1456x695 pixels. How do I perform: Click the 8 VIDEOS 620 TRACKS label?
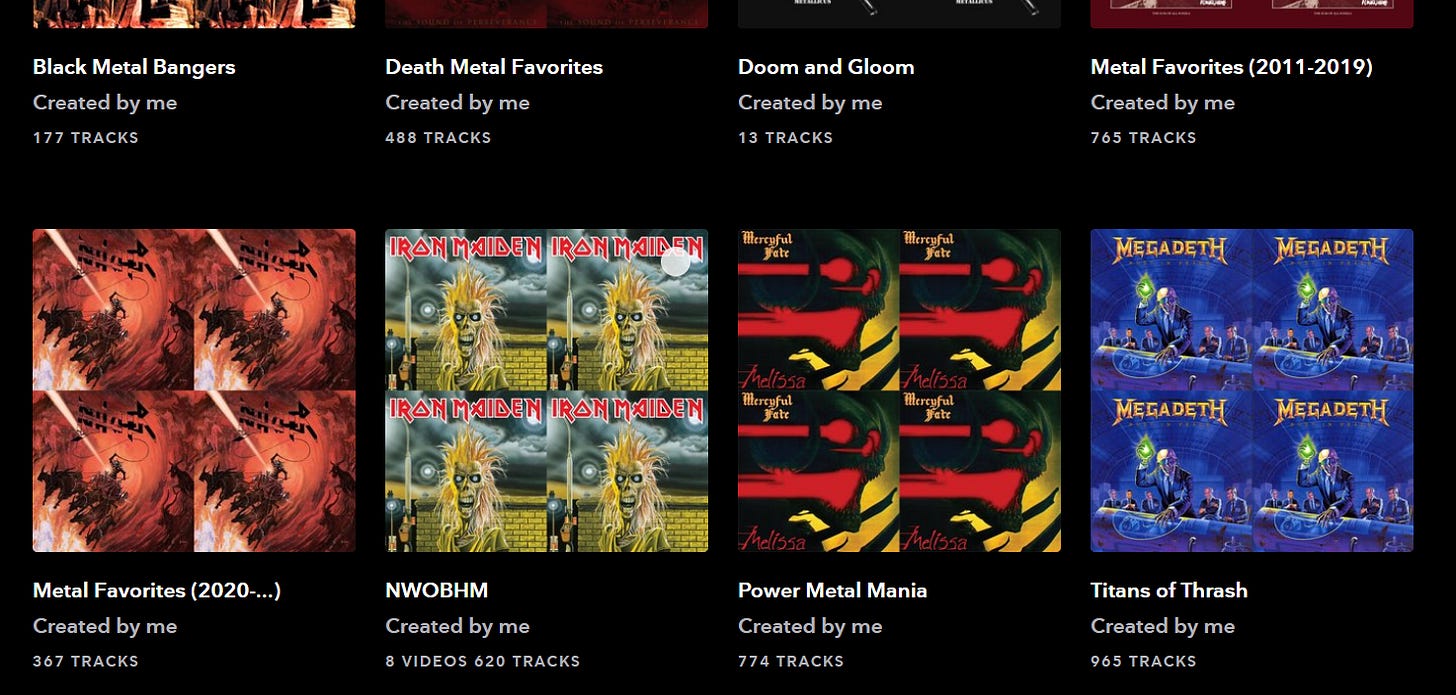[x=483, y=661]
